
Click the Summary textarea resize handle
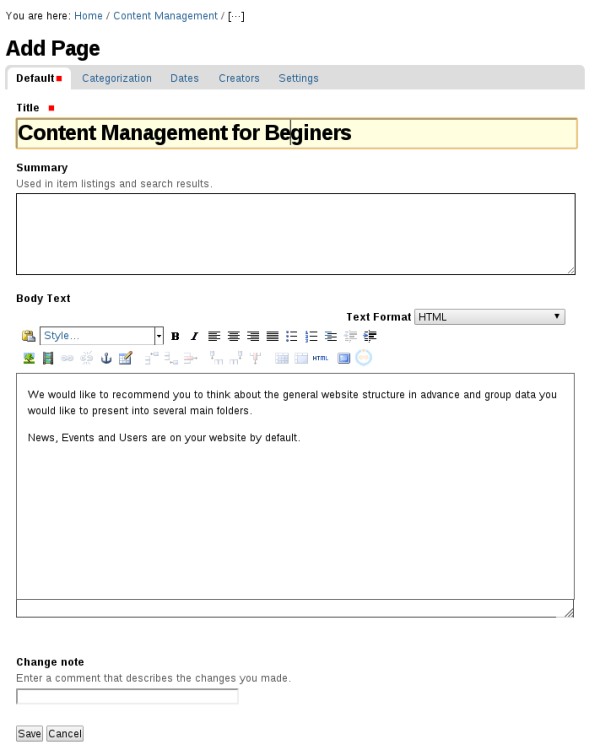(x=571, y=271)
